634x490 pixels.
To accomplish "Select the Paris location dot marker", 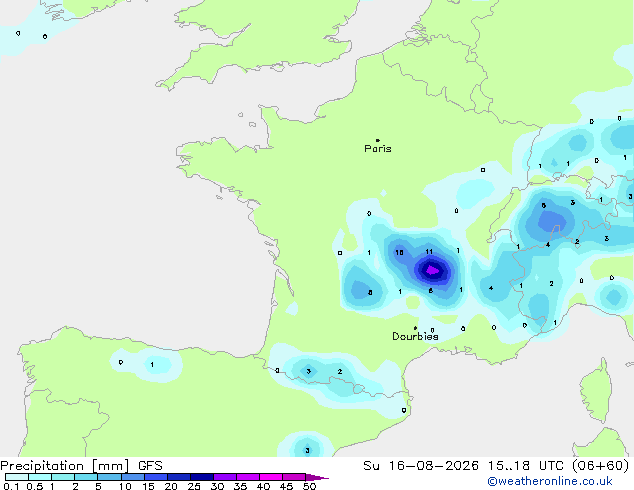I will pyautogui.click(x=378, y=140).
